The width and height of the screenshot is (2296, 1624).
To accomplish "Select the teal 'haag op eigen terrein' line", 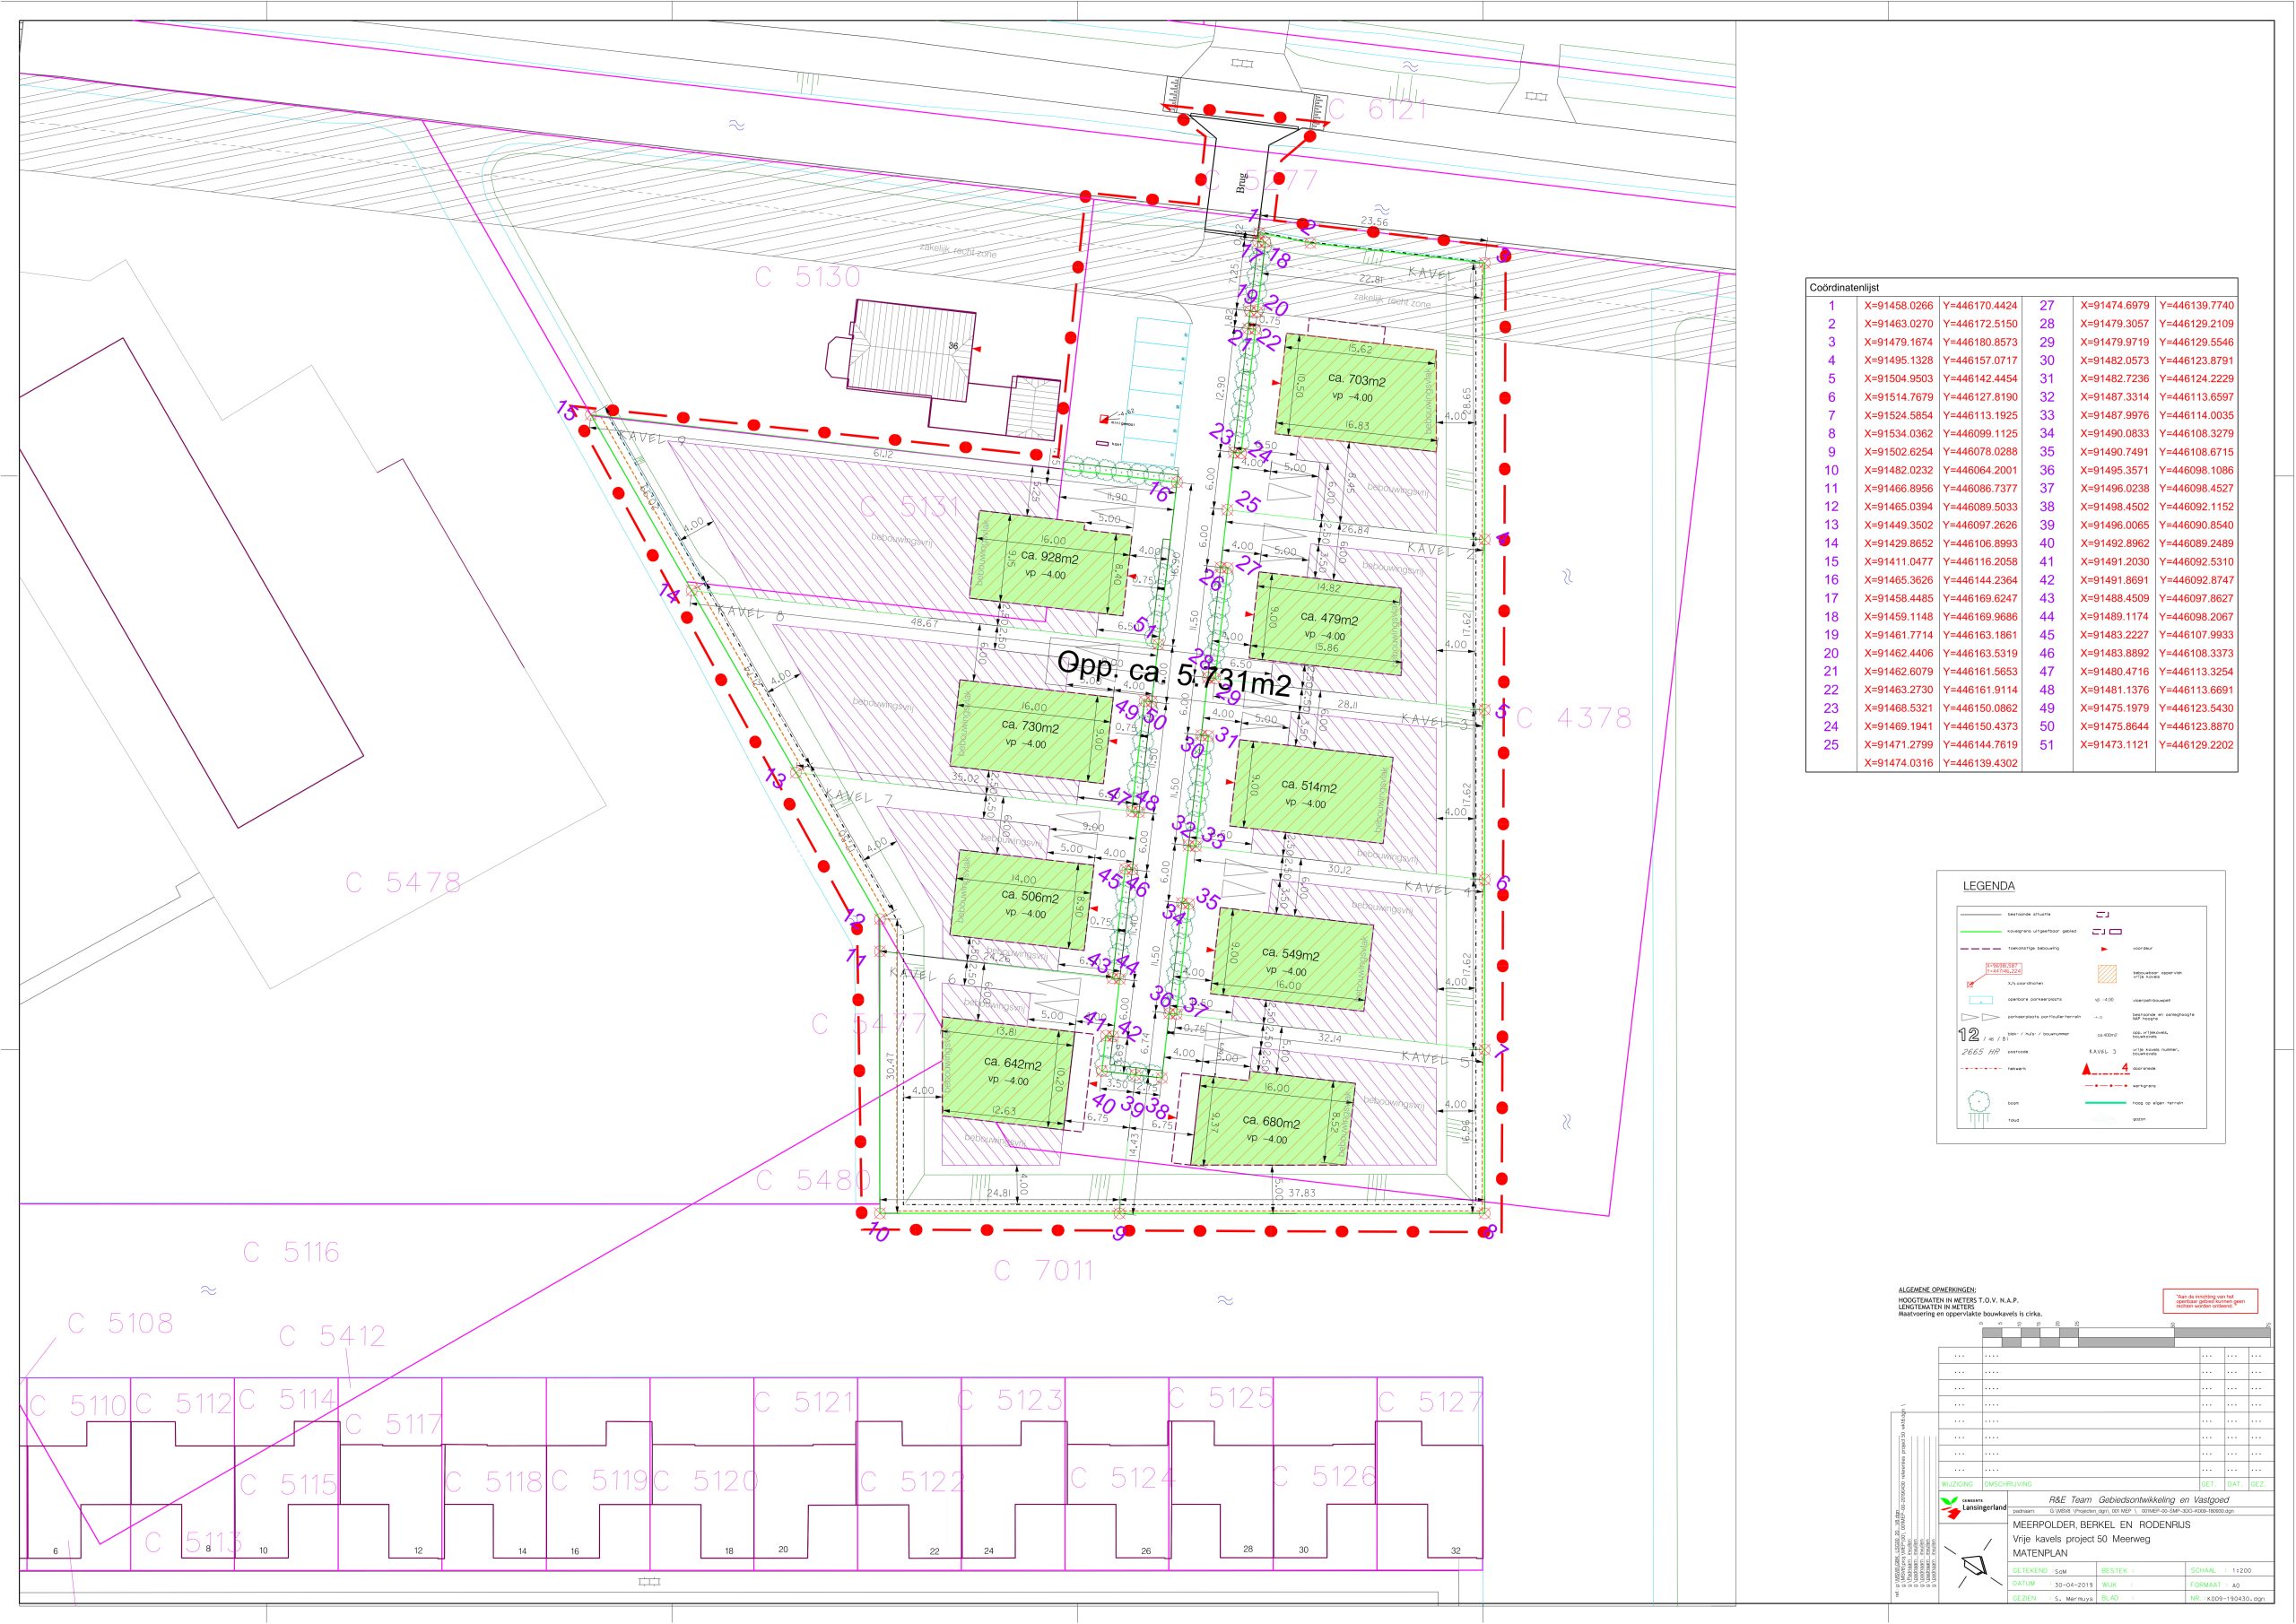I will tap(2106, 1103).
